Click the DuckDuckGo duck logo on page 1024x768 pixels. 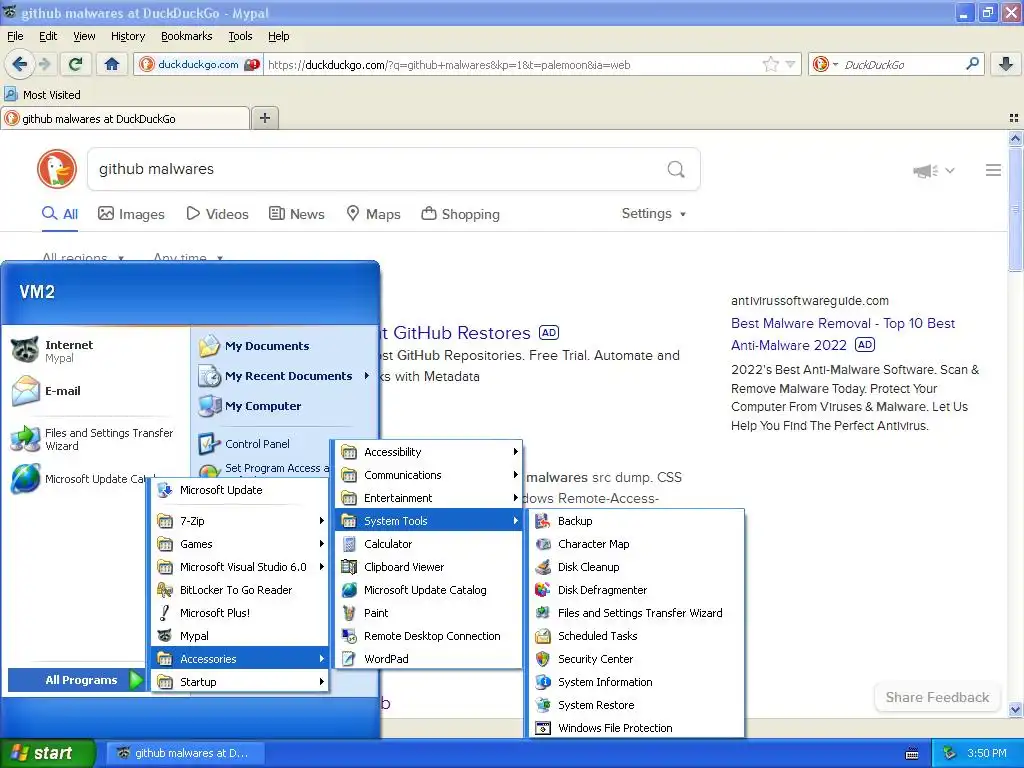[x=57, y=169]
